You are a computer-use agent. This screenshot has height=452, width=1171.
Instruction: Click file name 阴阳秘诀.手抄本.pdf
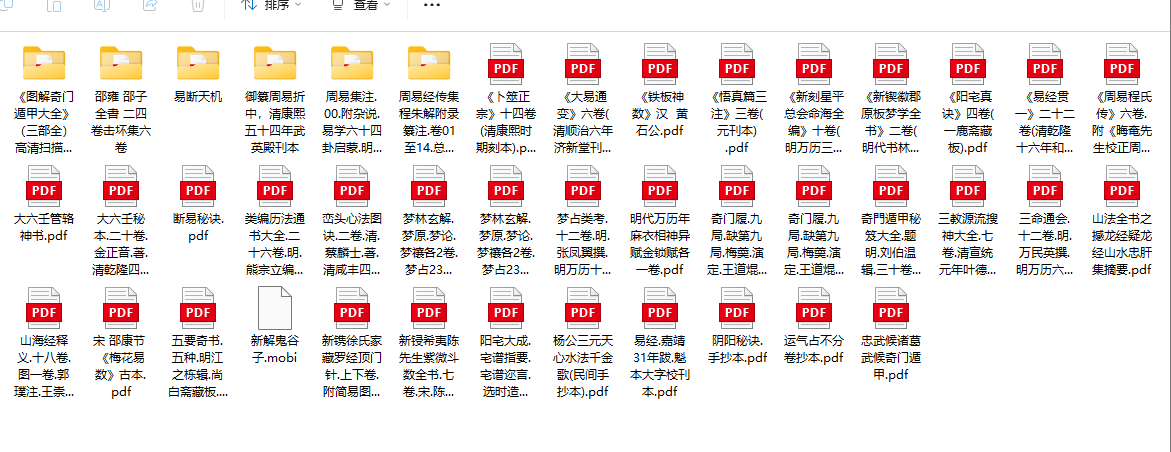(x=739, y=350)
